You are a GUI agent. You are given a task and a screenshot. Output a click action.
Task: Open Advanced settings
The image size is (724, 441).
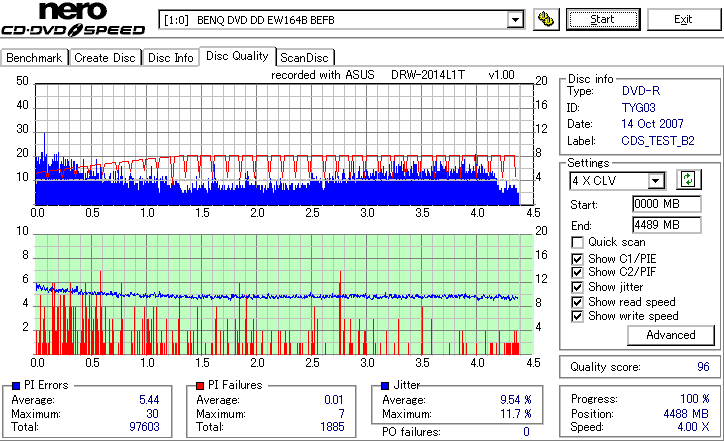pos(670,335)
